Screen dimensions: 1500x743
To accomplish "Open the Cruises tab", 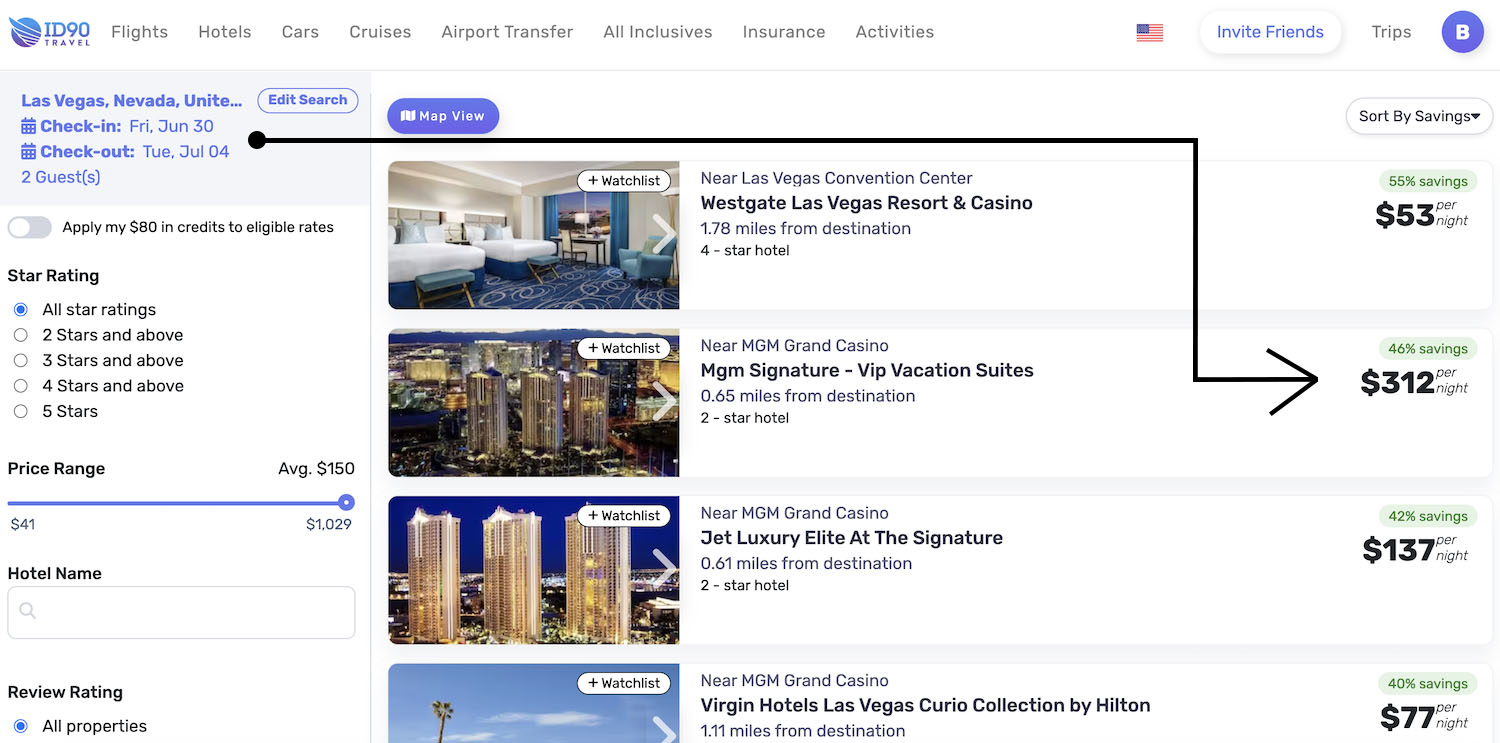I will click(380, 32).
